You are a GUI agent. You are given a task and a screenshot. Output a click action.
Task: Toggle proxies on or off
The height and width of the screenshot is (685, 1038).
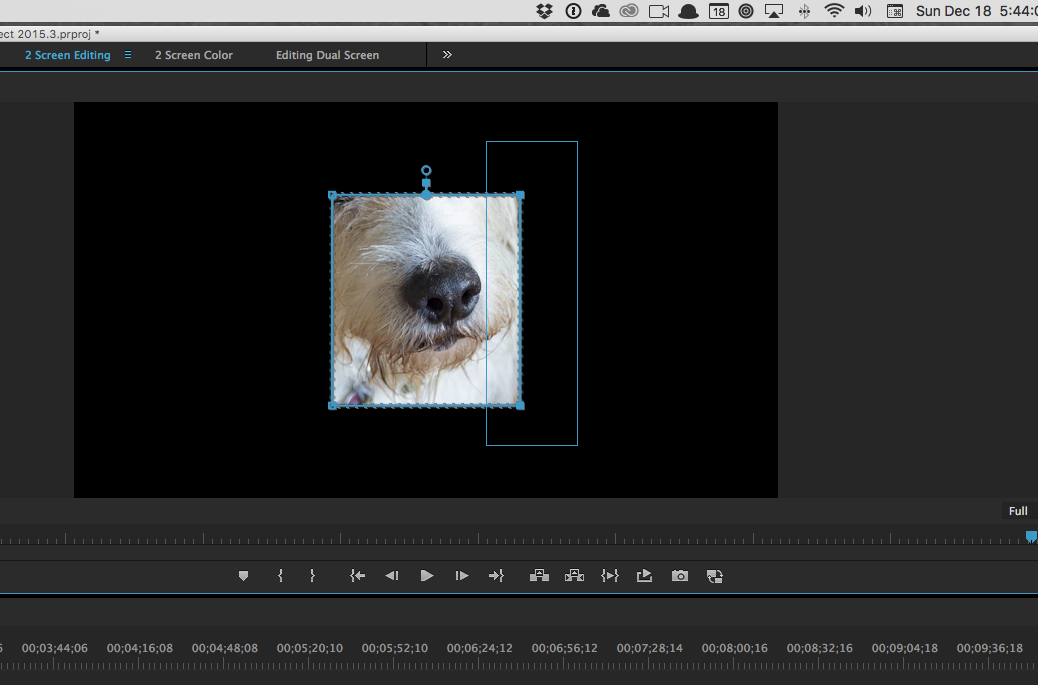click(714, 576)
